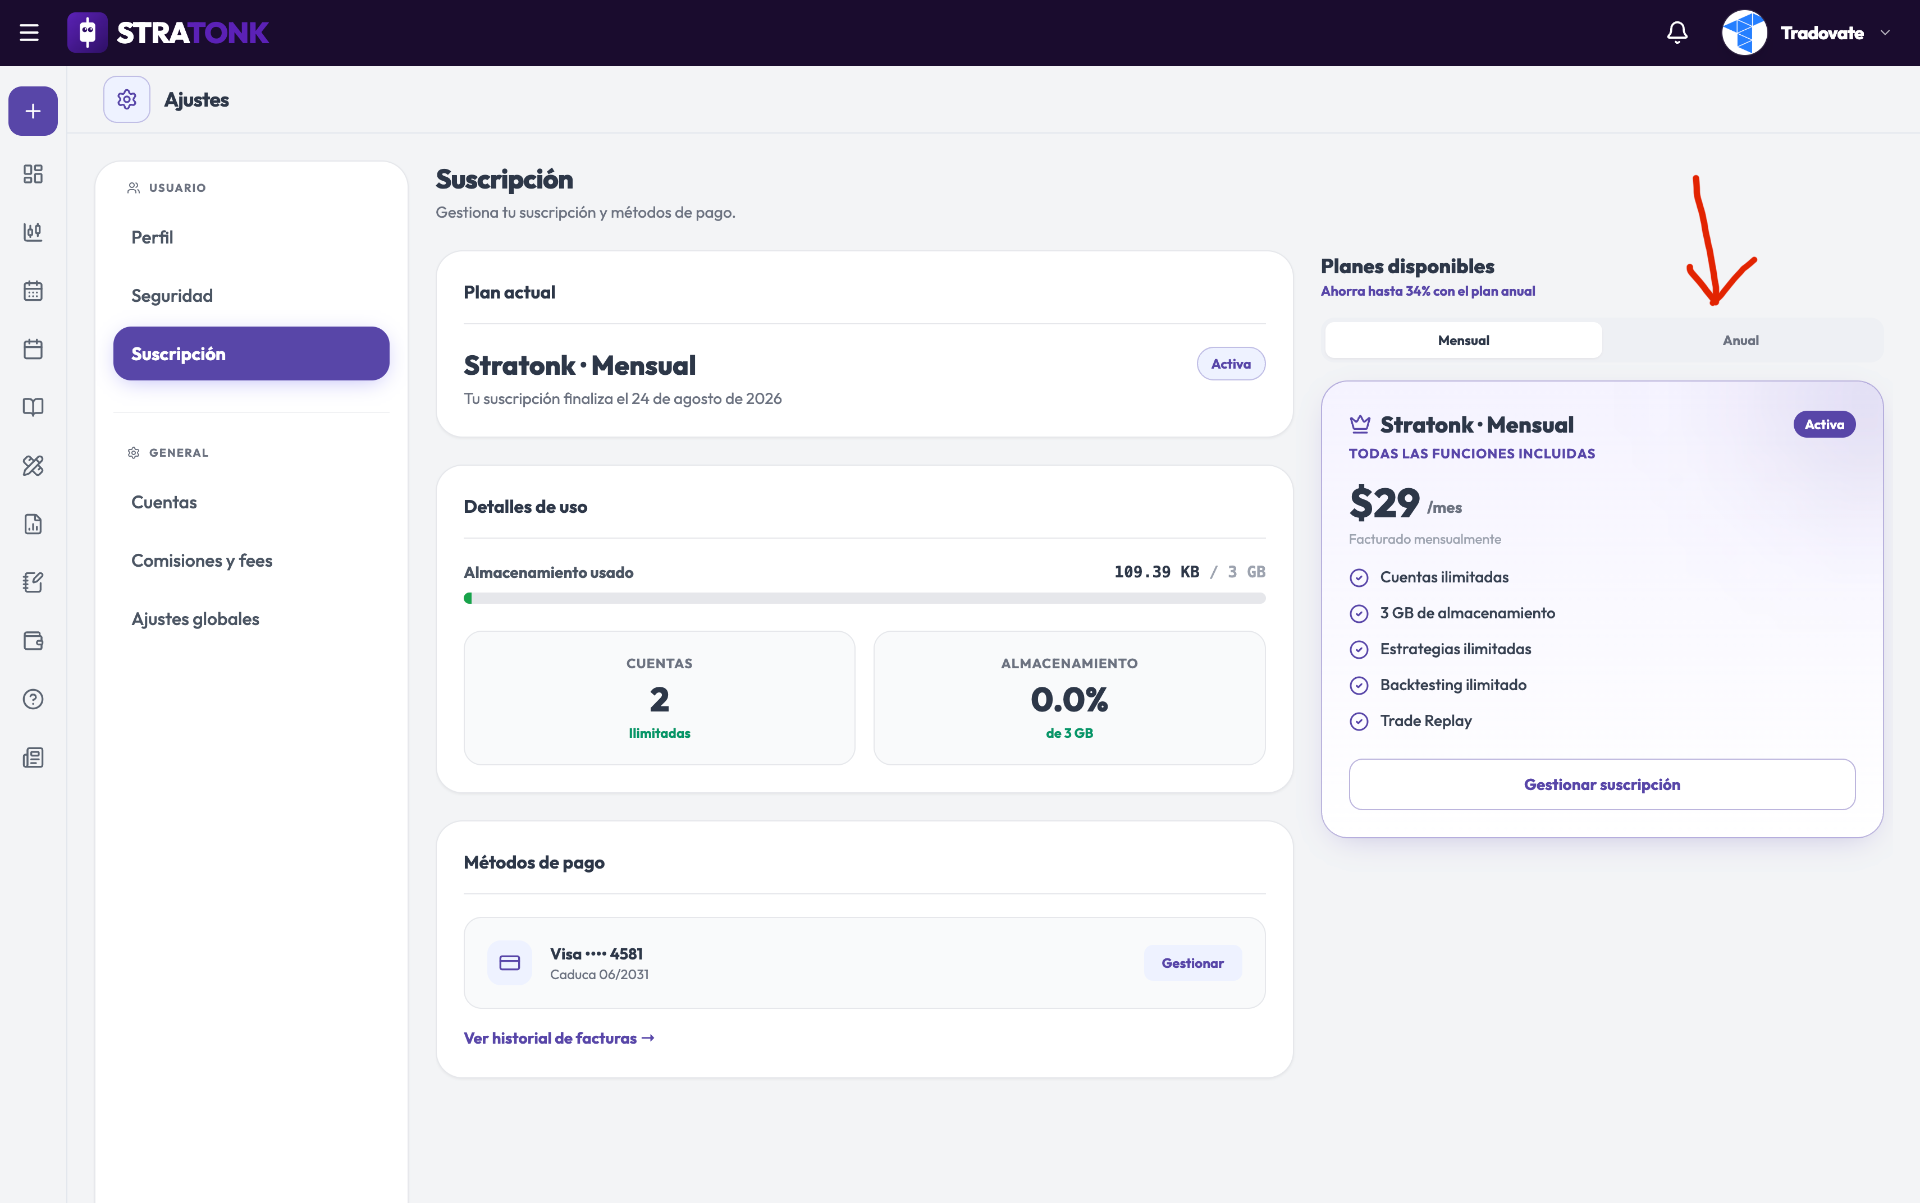The image size is (1920, 1203).
Task: Open the blank calendar icon in sidebar
Action: pyautogui.click(x=33, y=349)
